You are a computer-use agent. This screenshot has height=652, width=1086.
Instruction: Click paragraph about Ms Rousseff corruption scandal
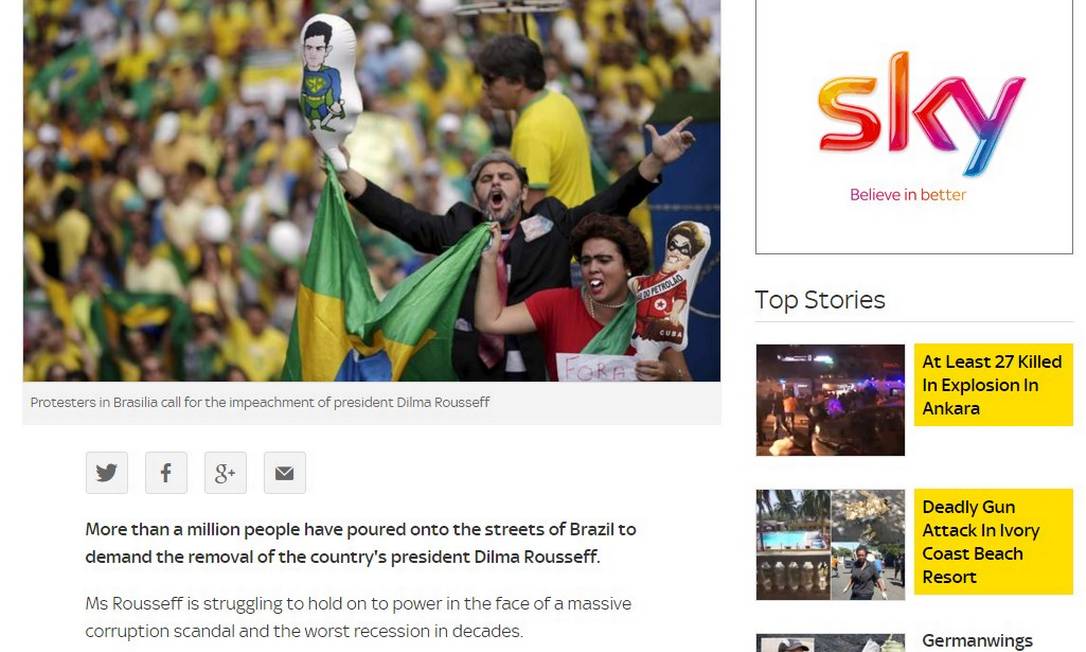coord(358,617)
